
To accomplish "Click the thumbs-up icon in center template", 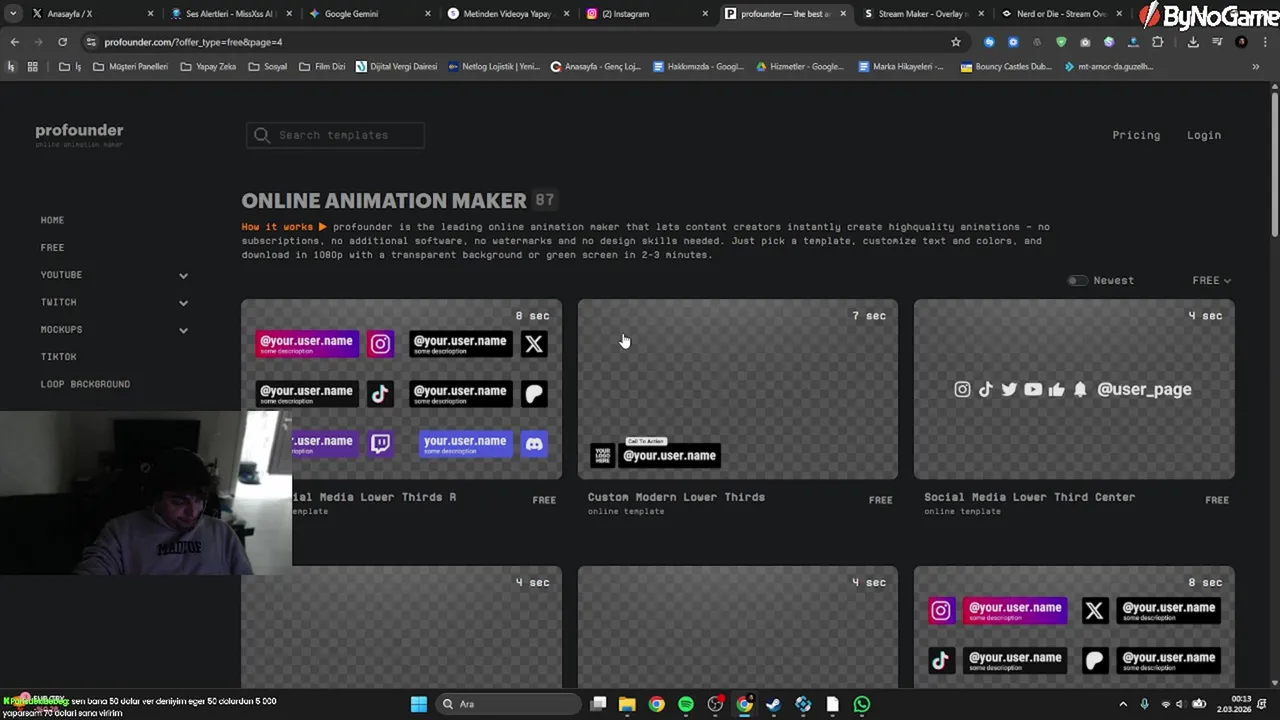I will coord(1056,390).
